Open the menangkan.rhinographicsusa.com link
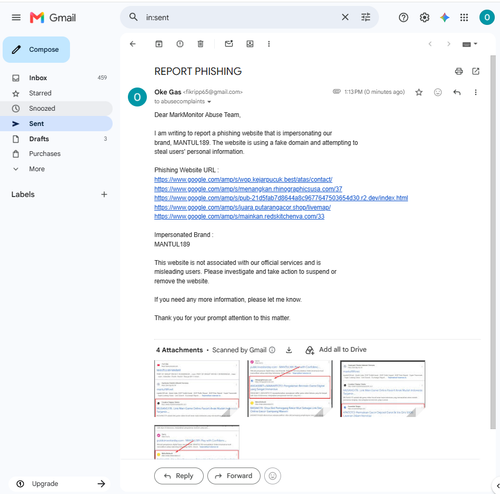The image size is (500, 494). click(248, 189)
